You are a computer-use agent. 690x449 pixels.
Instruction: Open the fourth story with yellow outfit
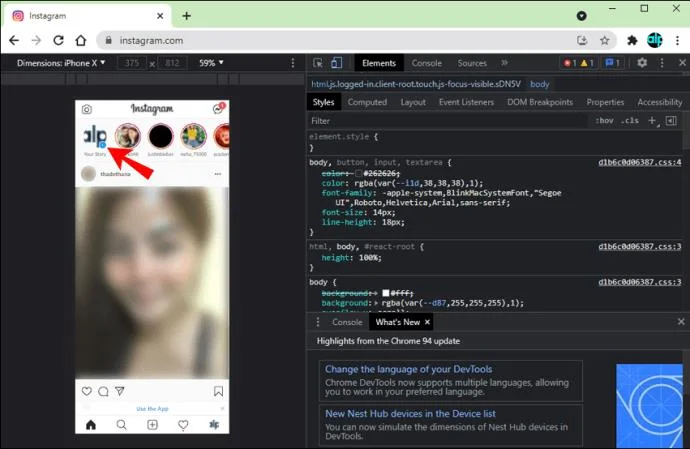pyautogui.click(x=194, y=136)
